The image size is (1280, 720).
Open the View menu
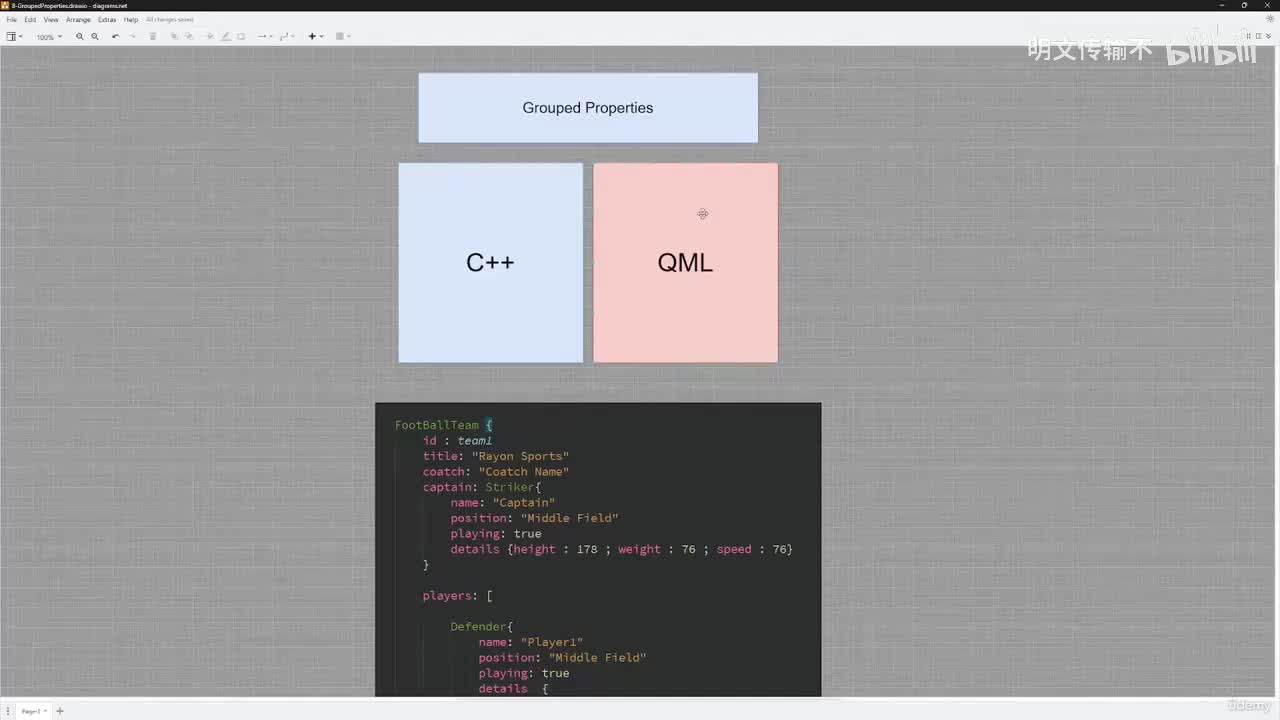51,20
